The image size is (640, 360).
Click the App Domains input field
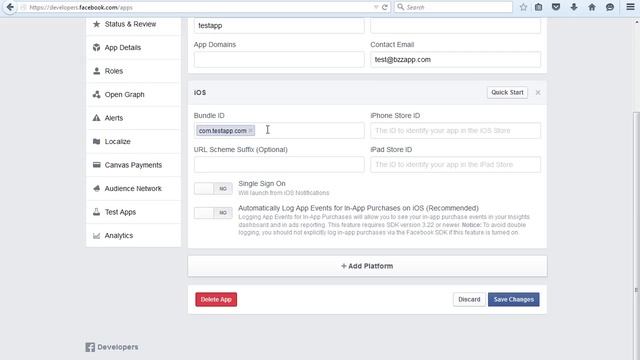pos(279,60)
